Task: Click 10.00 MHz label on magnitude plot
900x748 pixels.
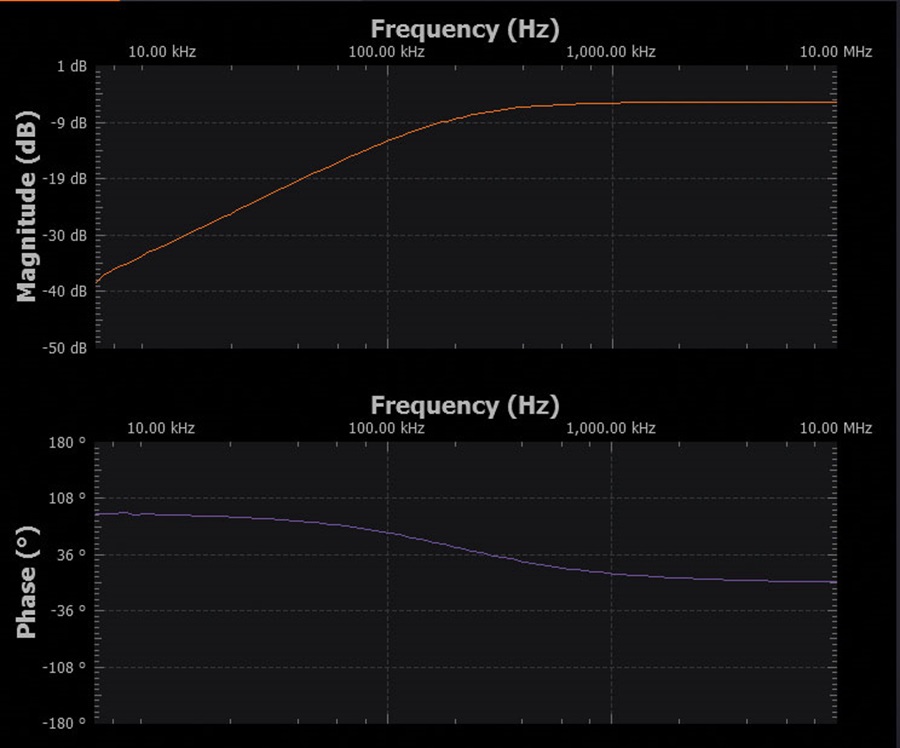Action: (x=836, y=52)
